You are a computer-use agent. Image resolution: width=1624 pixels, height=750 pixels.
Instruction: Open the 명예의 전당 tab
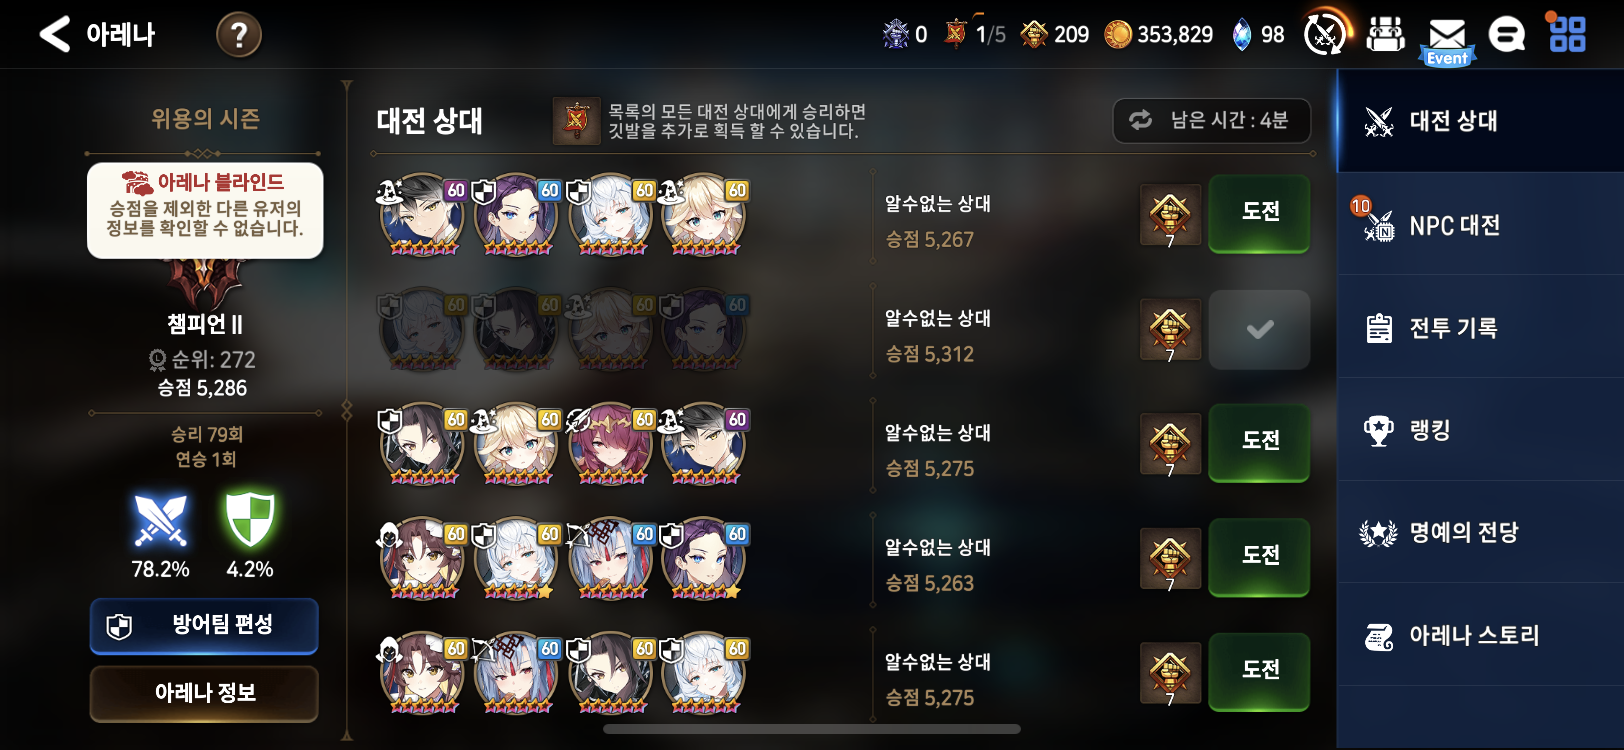[x=1480, y=533]
